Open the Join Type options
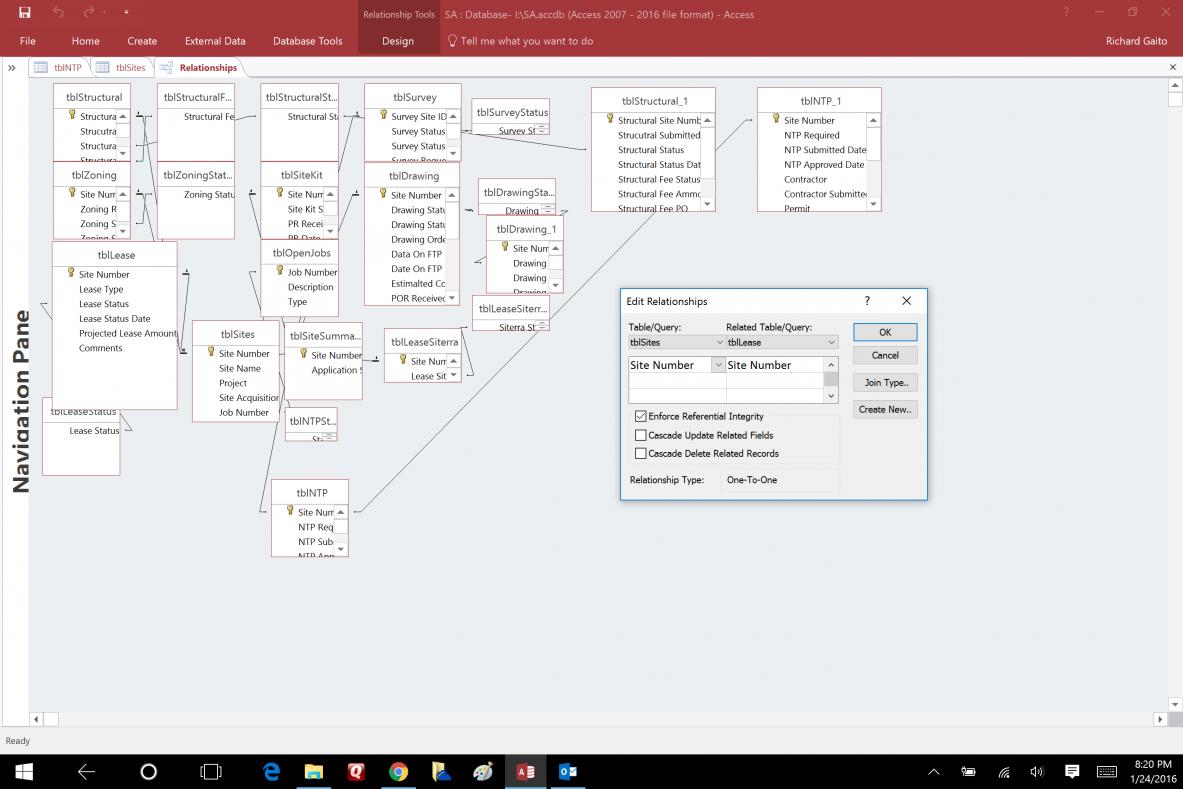1183x789 pixels. click(x=885, y=382)
